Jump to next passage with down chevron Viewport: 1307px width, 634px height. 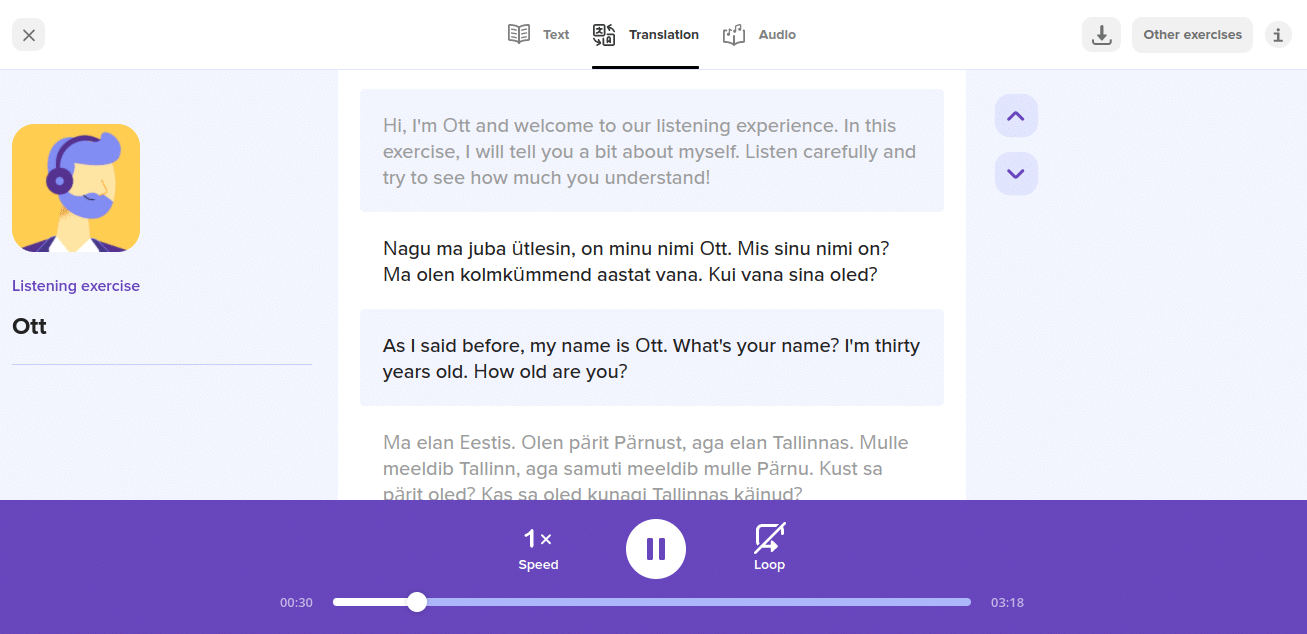coord(1016,174)
